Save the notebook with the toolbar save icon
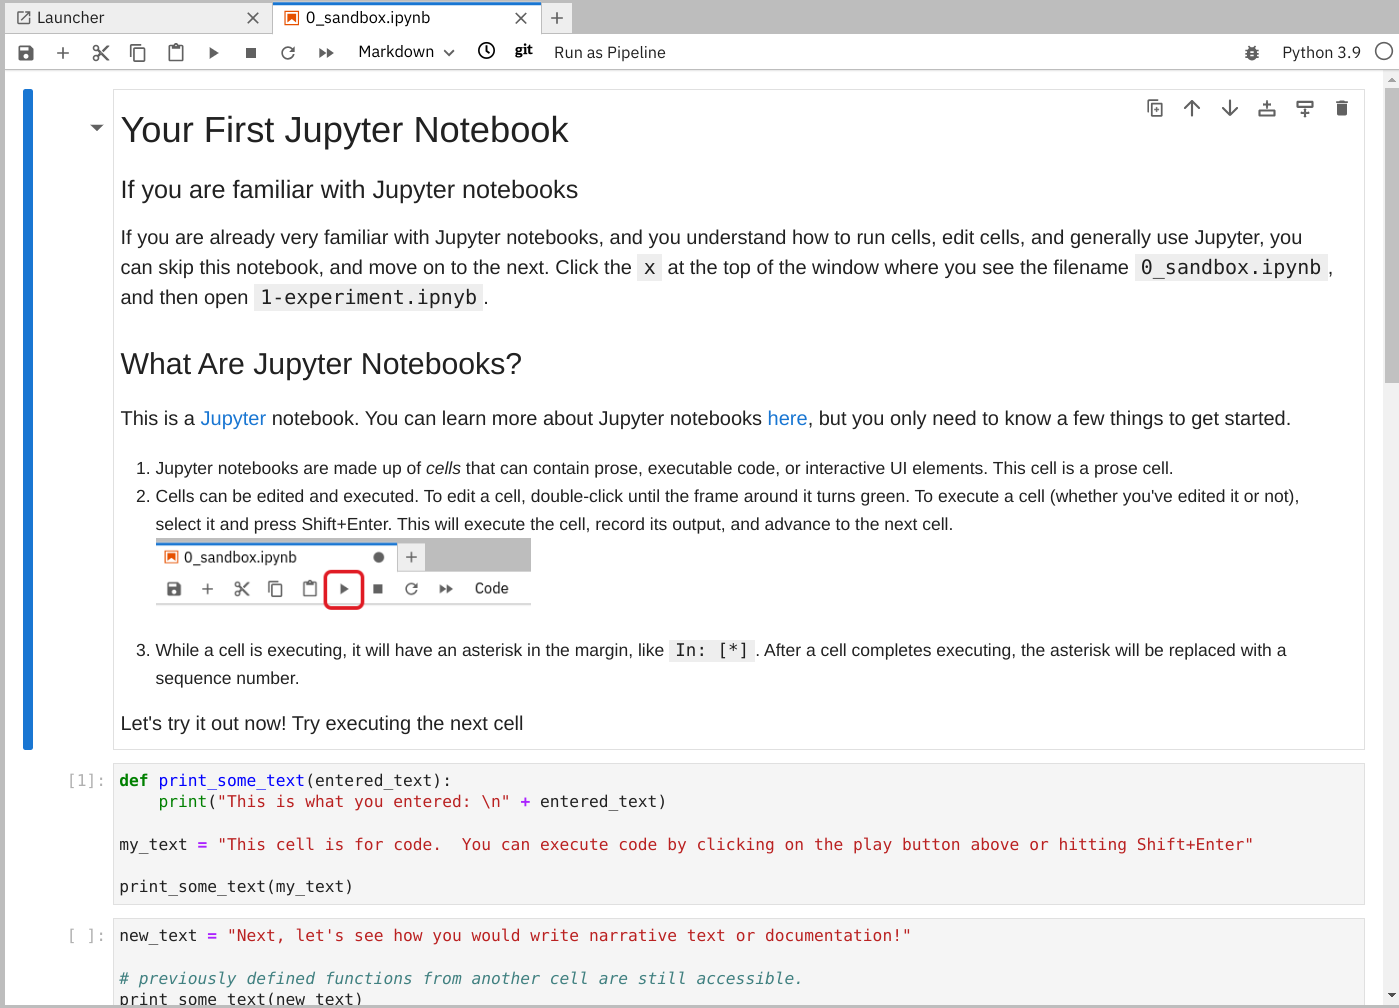1399x1008 pixels. [x=26, y=52]
